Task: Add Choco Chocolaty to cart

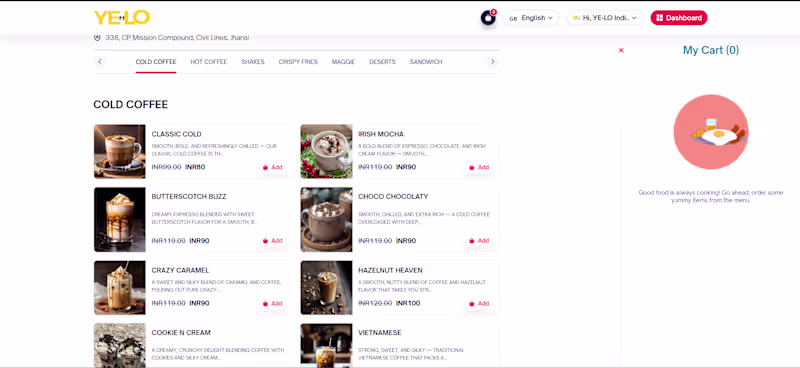Action: [479, 241]
